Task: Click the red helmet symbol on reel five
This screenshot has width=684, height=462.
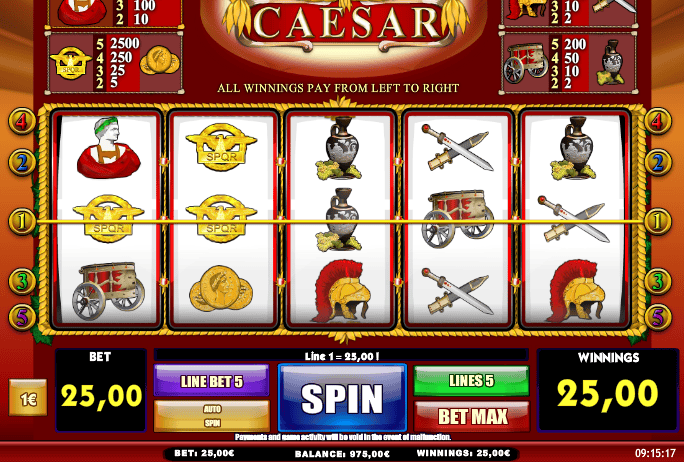Action: pyautogui.click(x=576, y=291)
